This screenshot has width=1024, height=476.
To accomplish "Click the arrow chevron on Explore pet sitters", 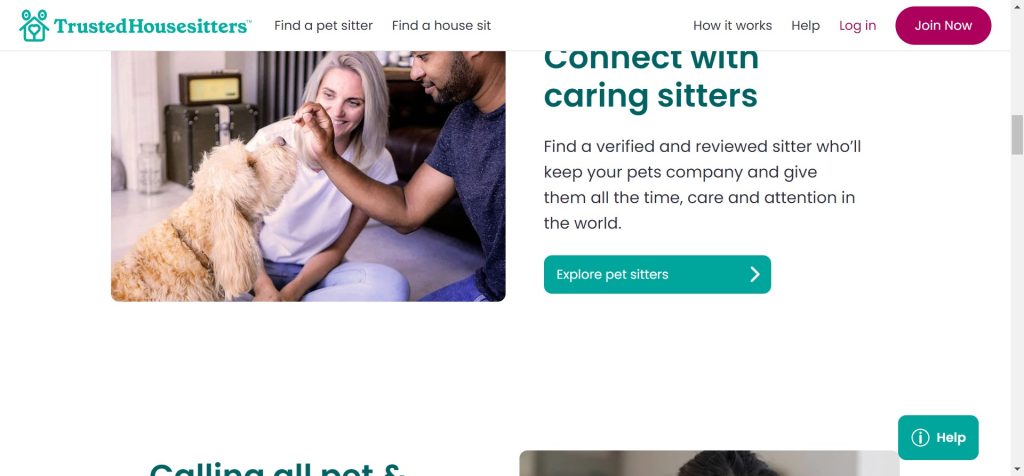I will point(755,274).
